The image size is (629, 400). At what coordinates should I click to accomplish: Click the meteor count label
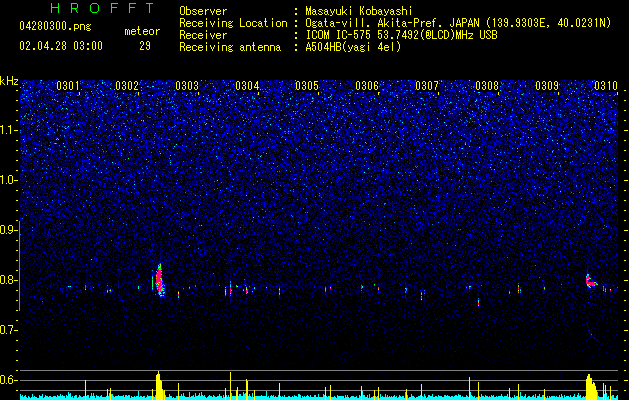pos(142,31)
